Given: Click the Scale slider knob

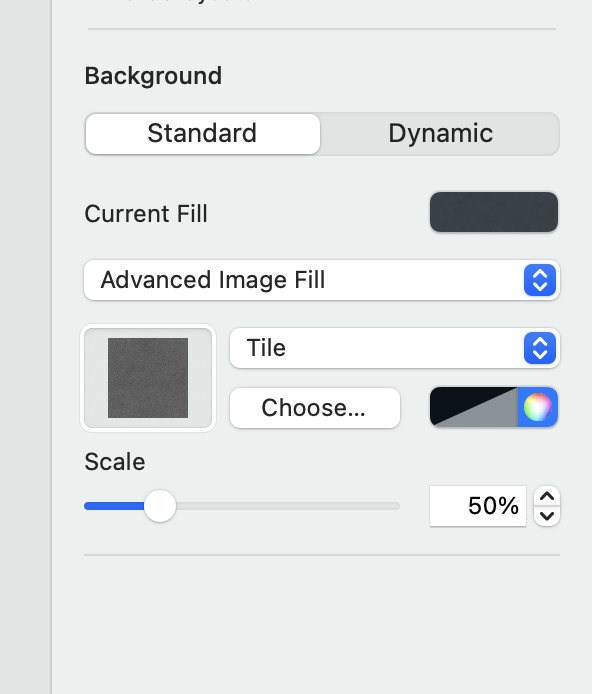Looking at the screenshot, I should click(160, 506).
